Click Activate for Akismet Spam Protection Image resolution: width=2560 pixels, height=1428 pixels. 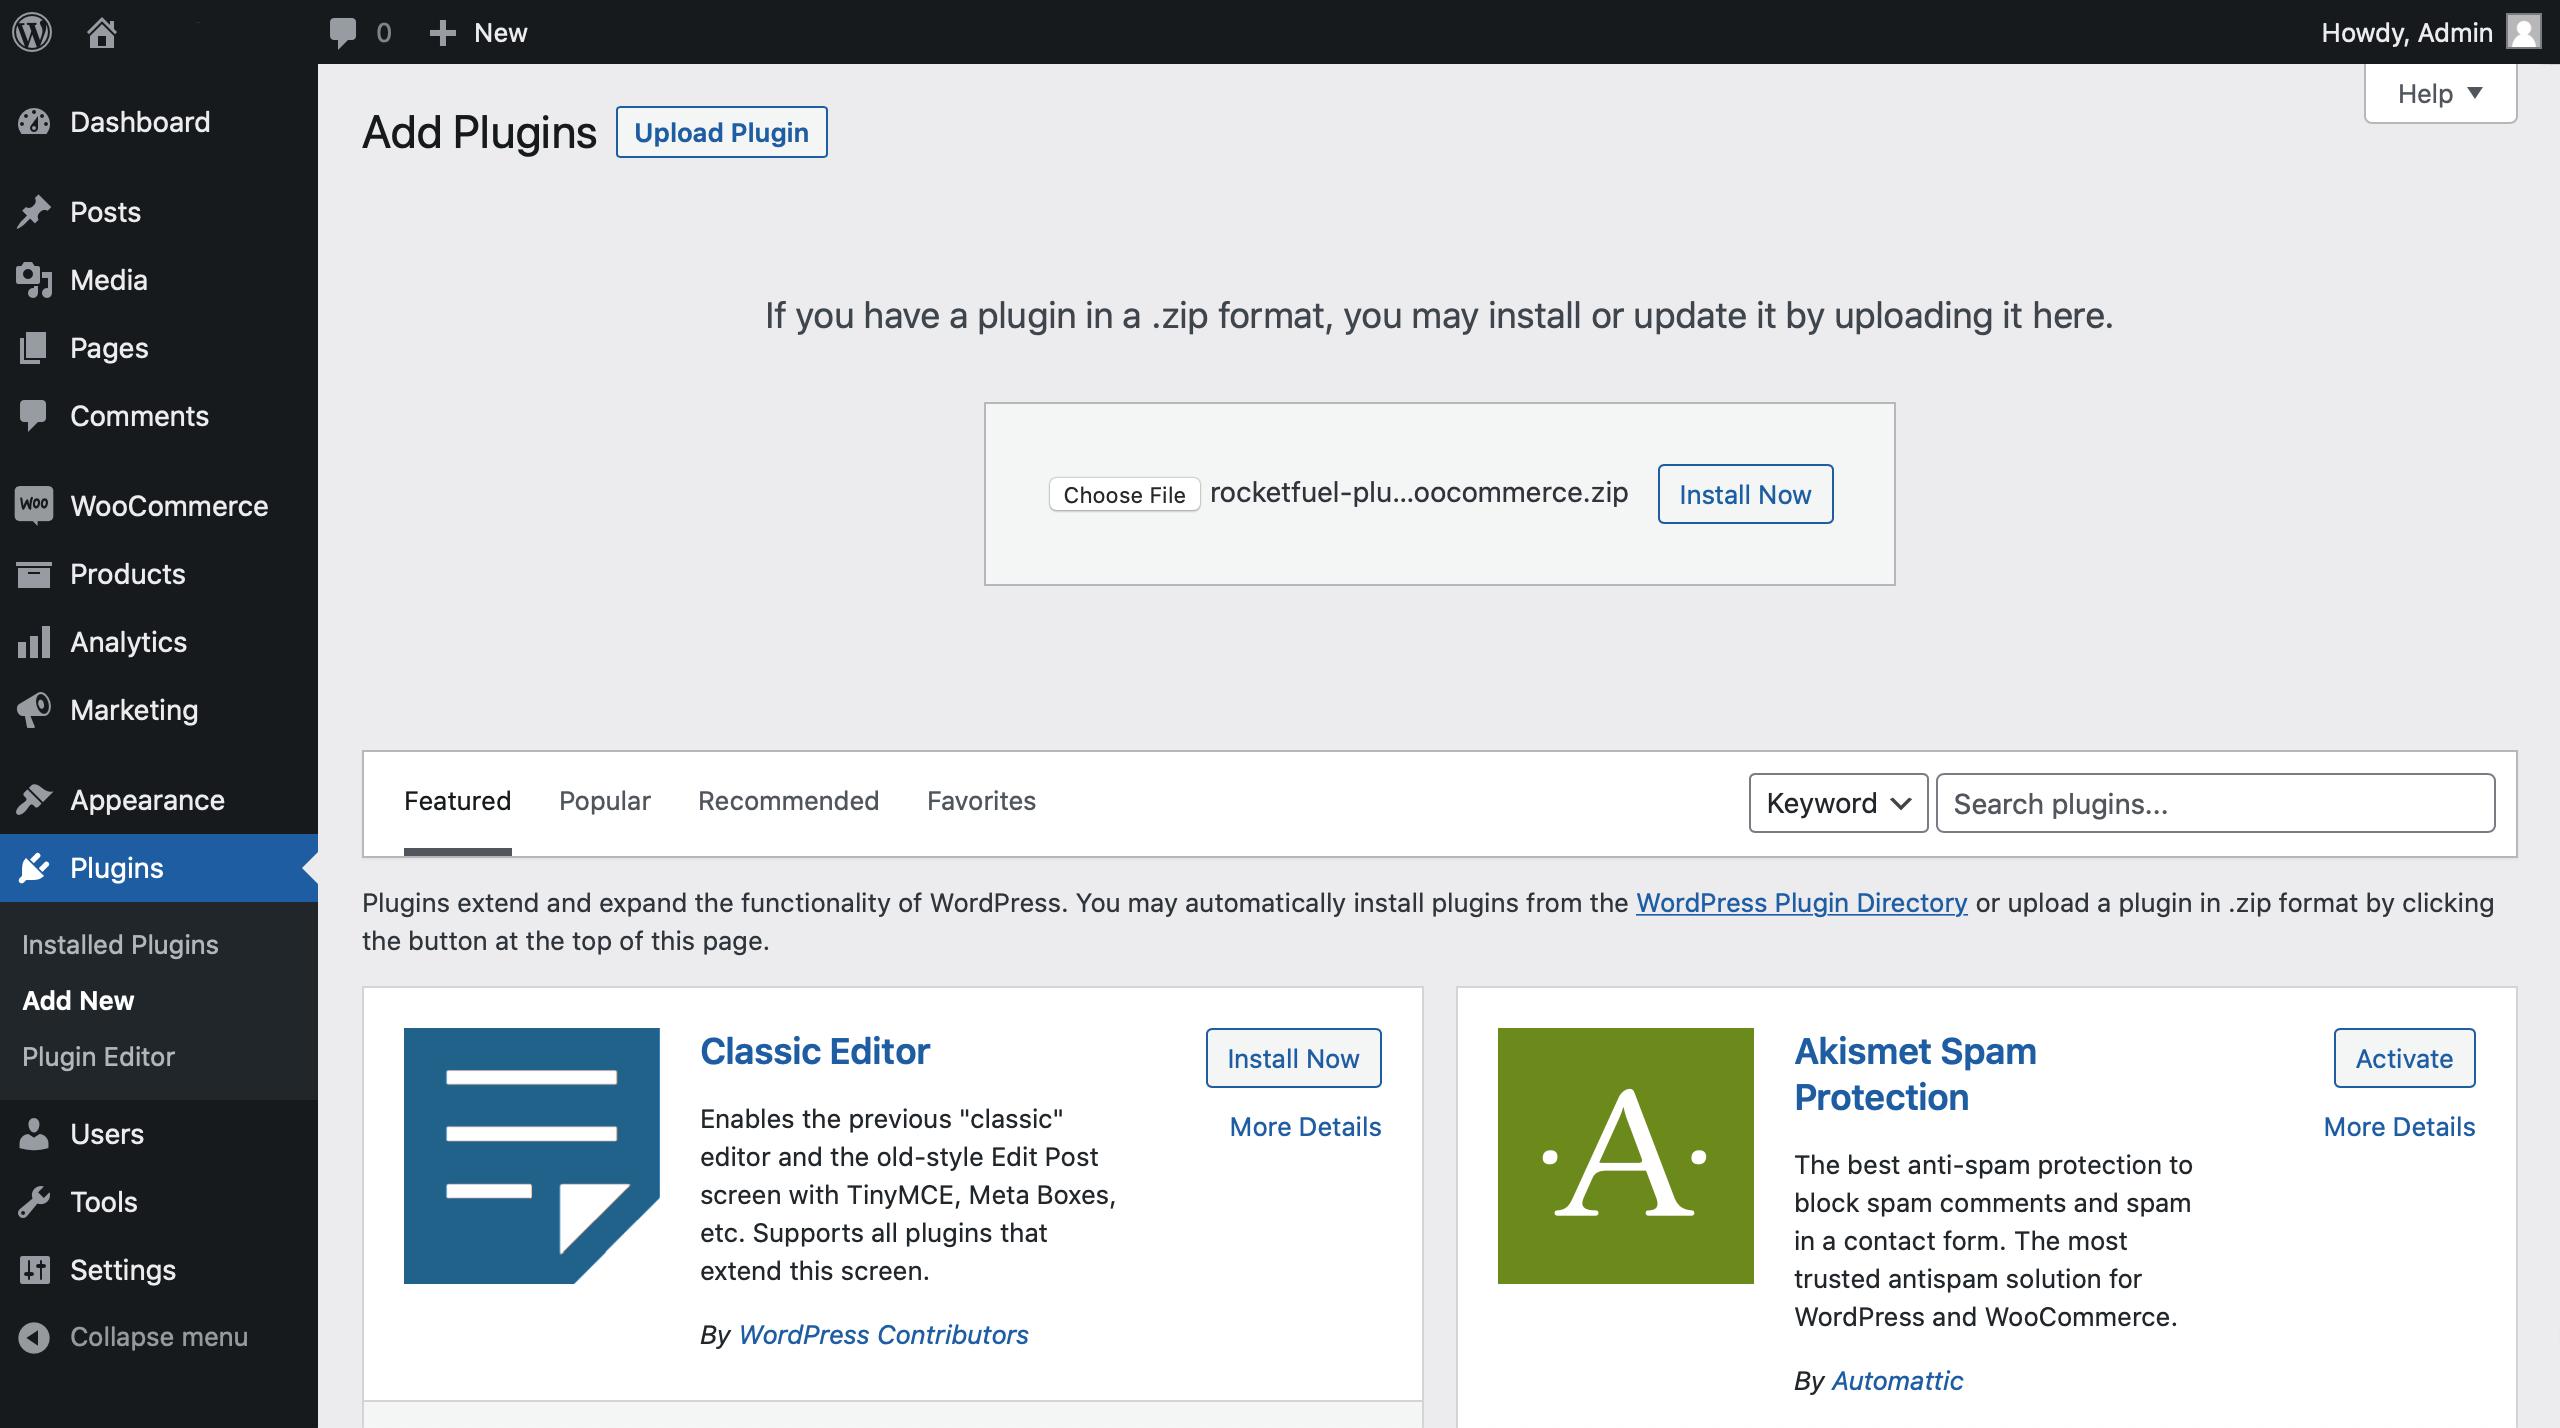(x=2404, y=1057)
